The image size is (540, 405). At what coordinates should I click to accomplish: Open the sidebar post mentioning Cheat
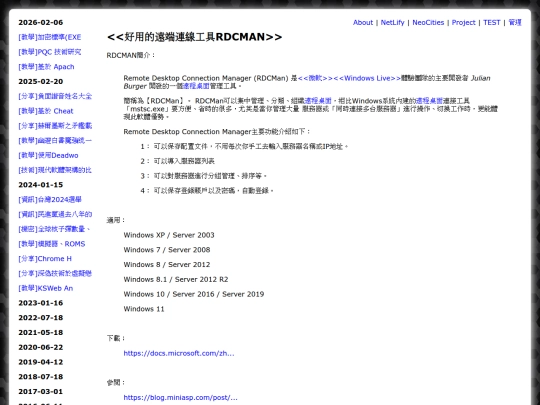(46, 111)
